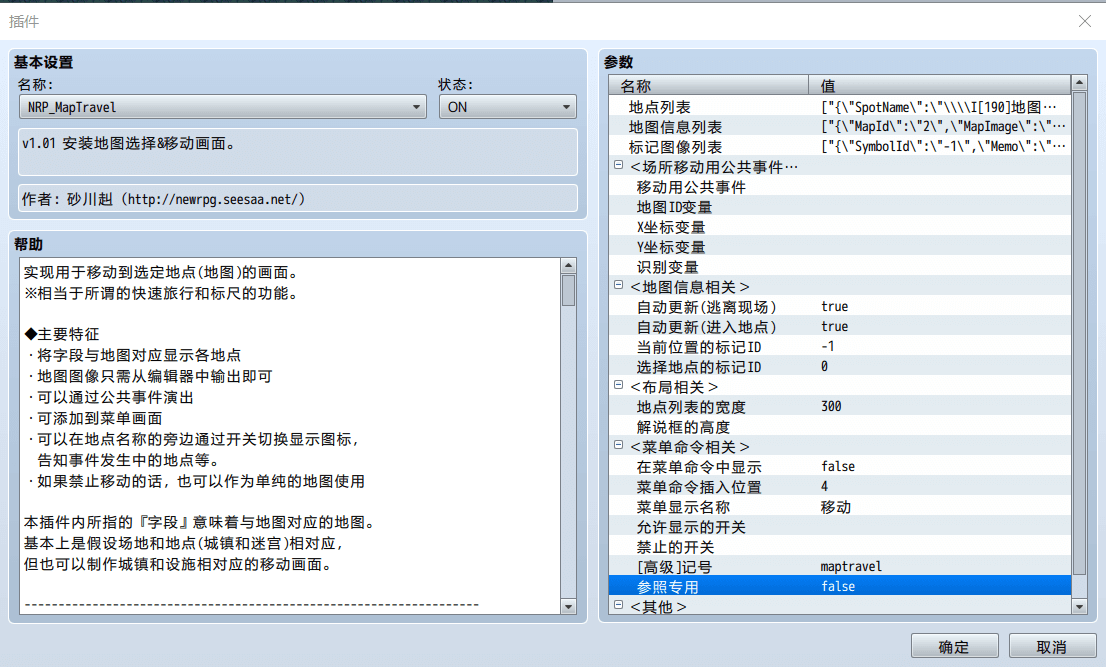This screenshot has height=667, width=1106.
Task: Select the 地图ID变量 parameter
Action: (839, 207)
